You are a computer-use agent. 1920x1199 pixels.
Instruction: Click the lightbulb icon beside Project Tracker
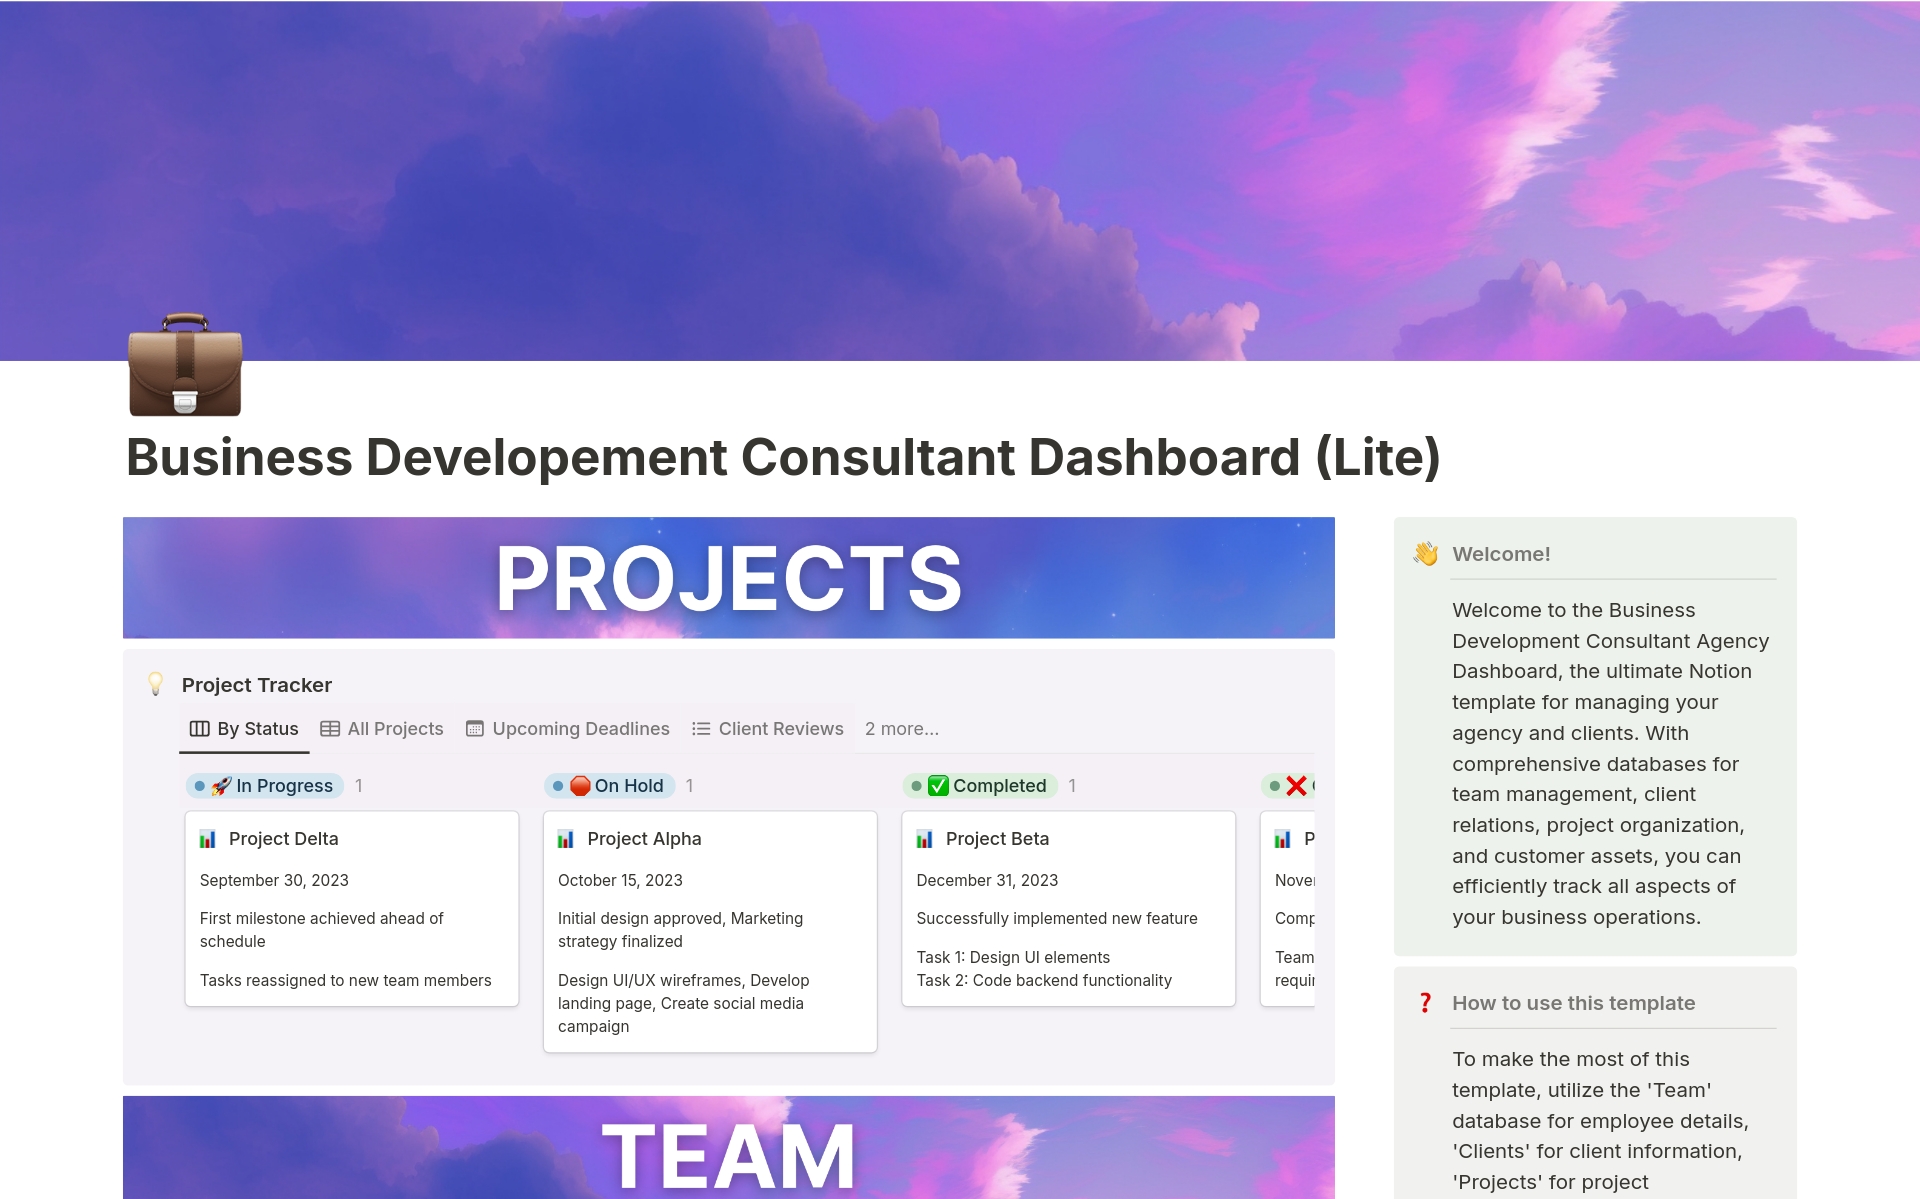pyautogui.click(x=156, y=684)
